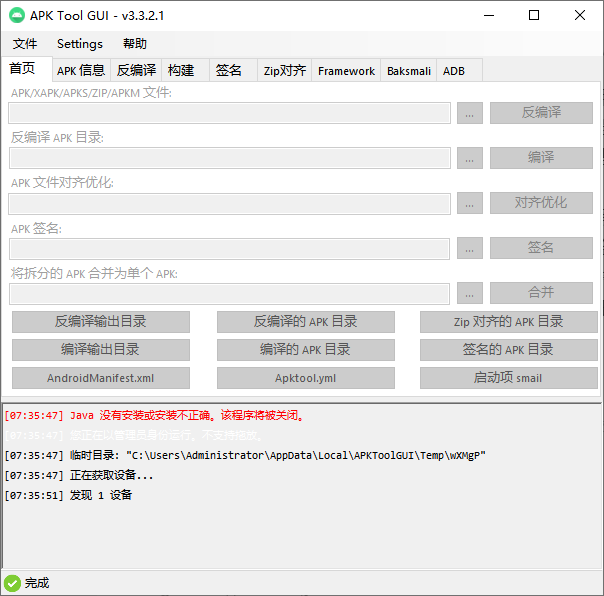Minimize the APK Tool GUI window
This screenshot has height=596, width=604.
pyautogui.click(x=489, y=15)
